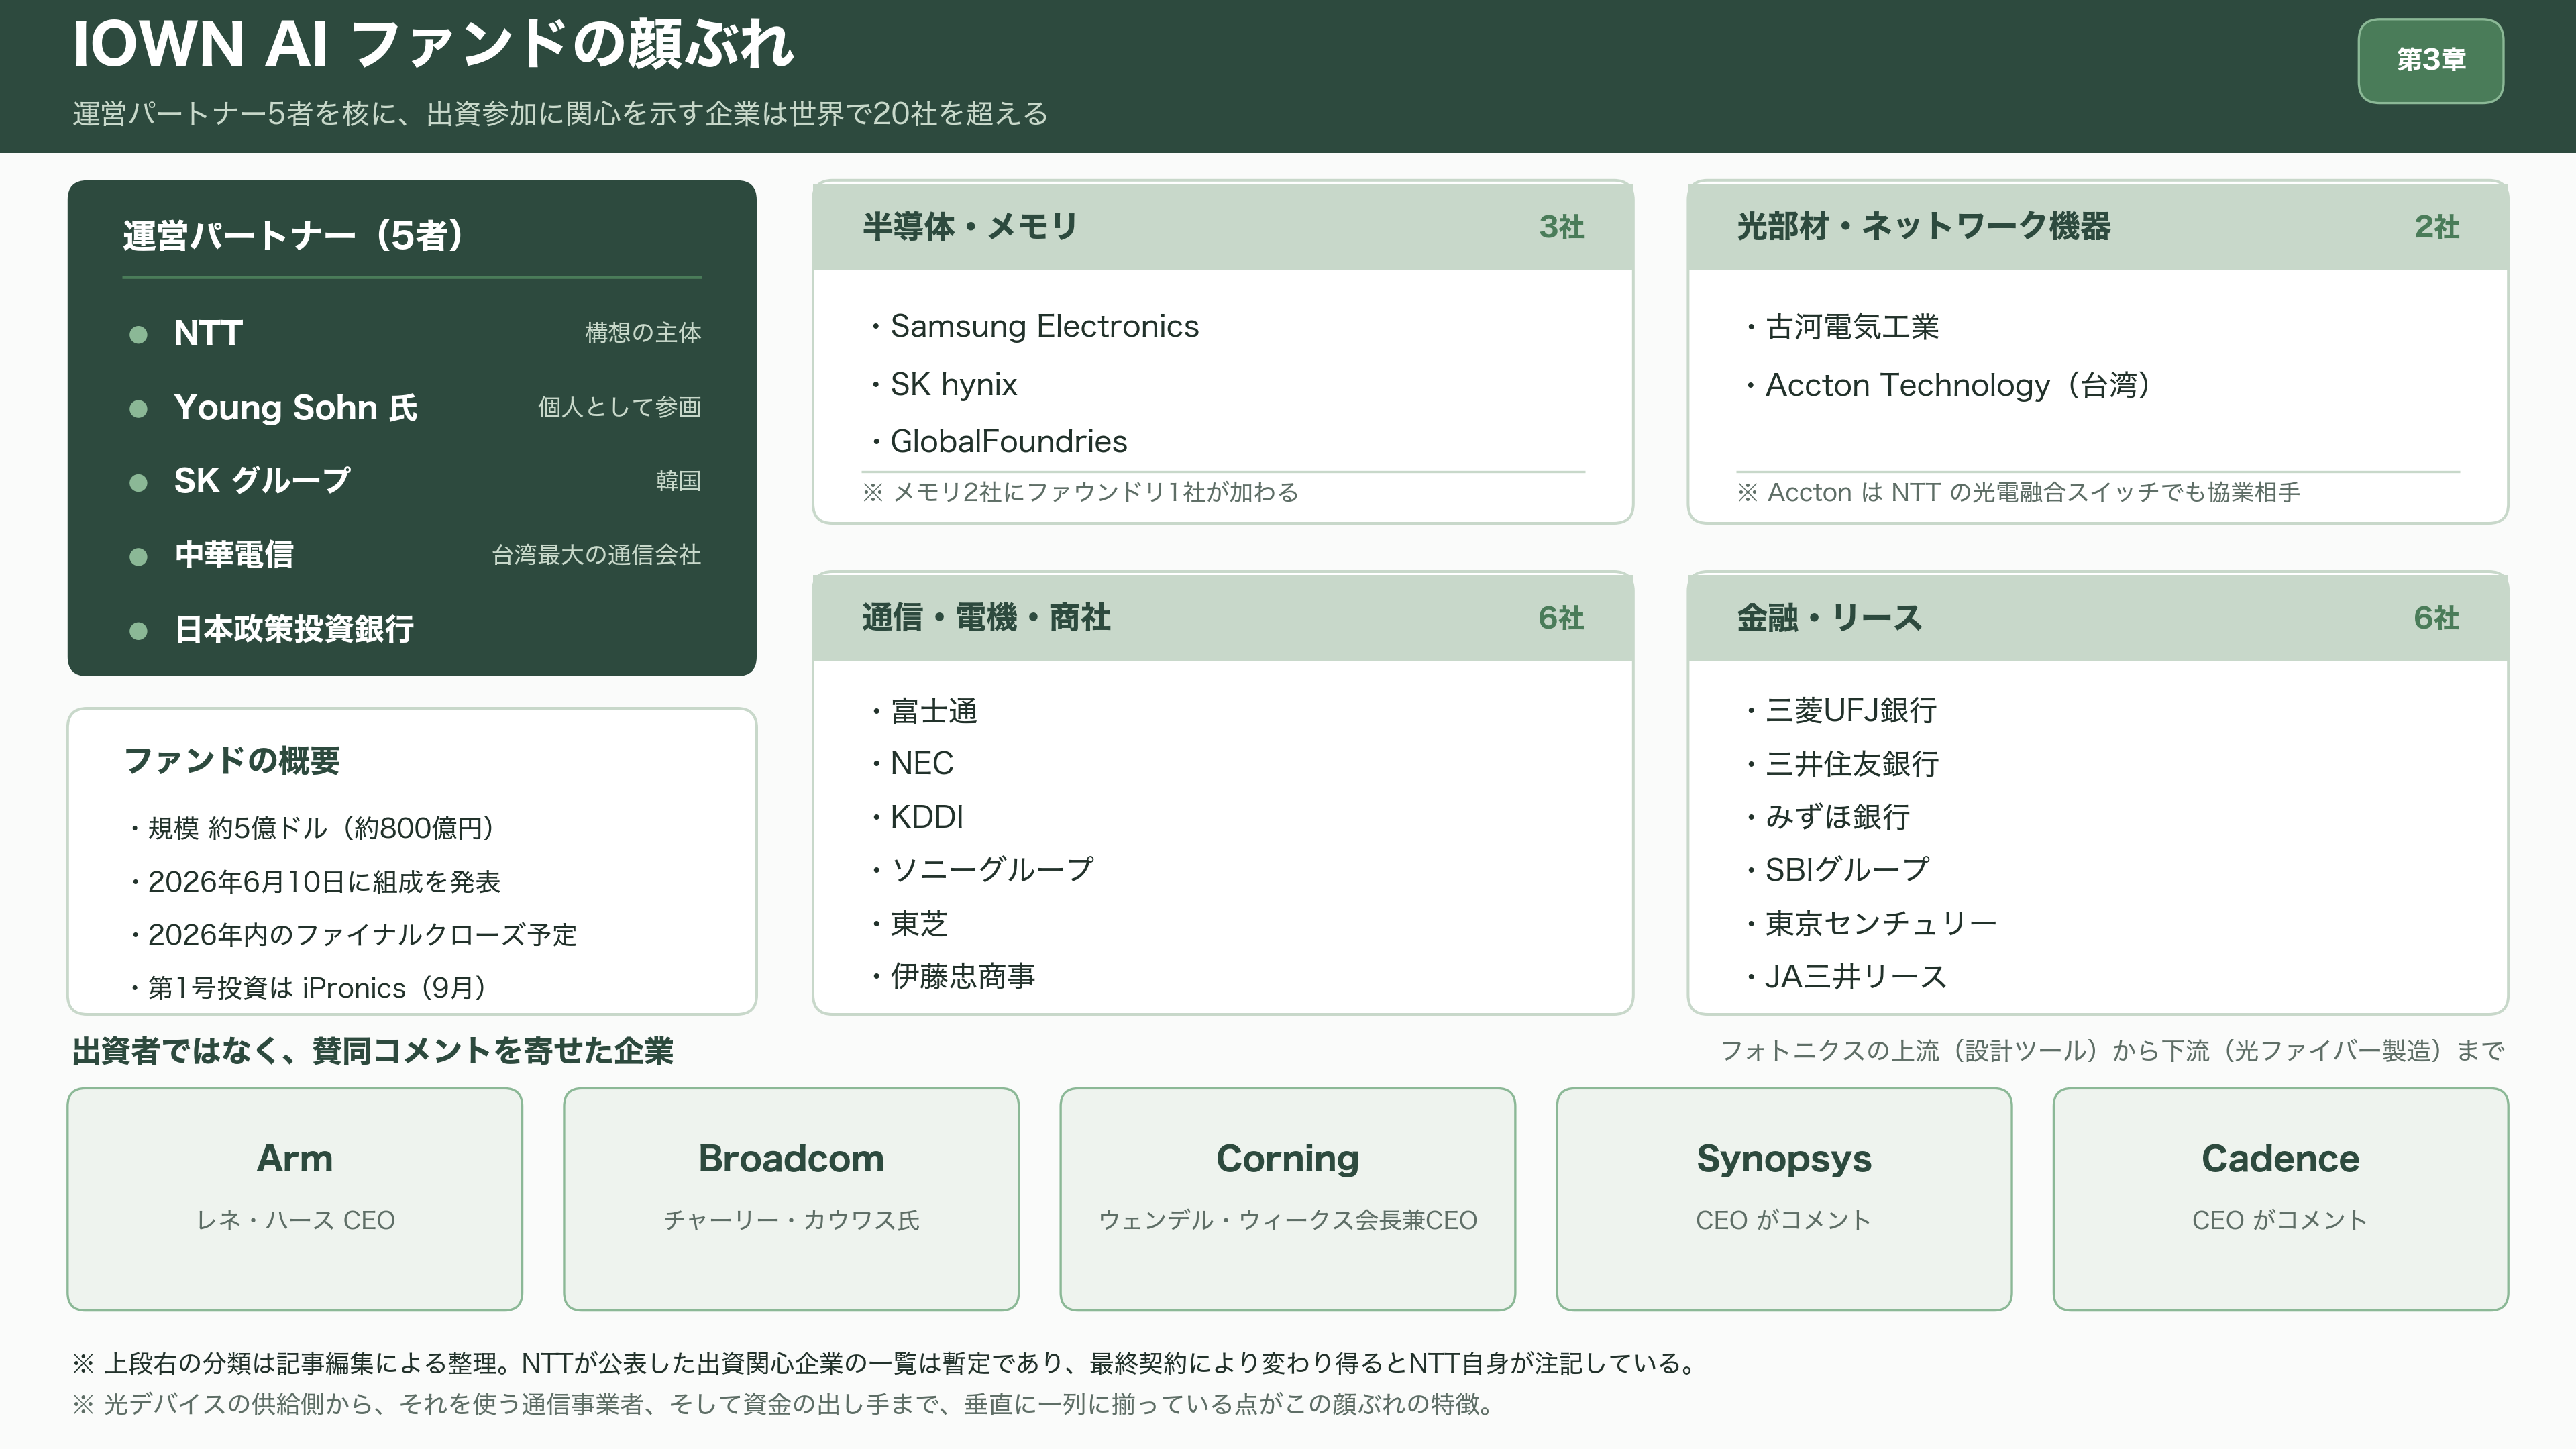The height and width of the screenshot is (1449, 2576).
Task: Click the 第3章 chapter badge
Action: click(x=2430, y=60)
